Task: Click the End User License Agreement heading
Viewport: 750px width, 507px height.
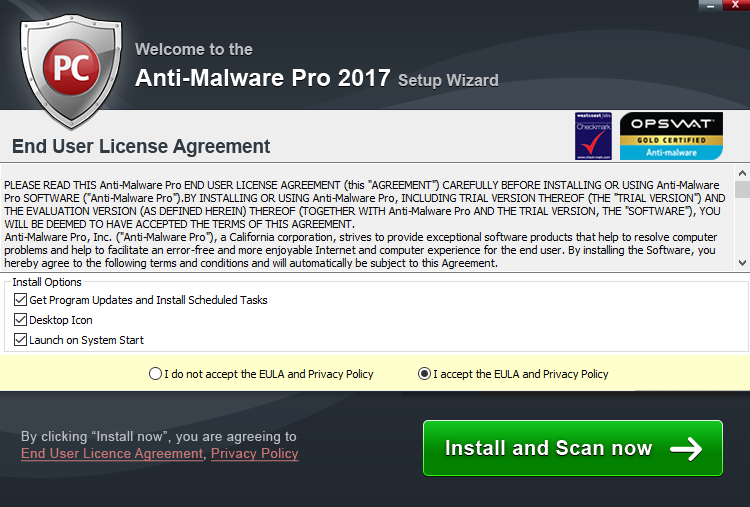Action: pyautogui.click(x=141, y=147)
